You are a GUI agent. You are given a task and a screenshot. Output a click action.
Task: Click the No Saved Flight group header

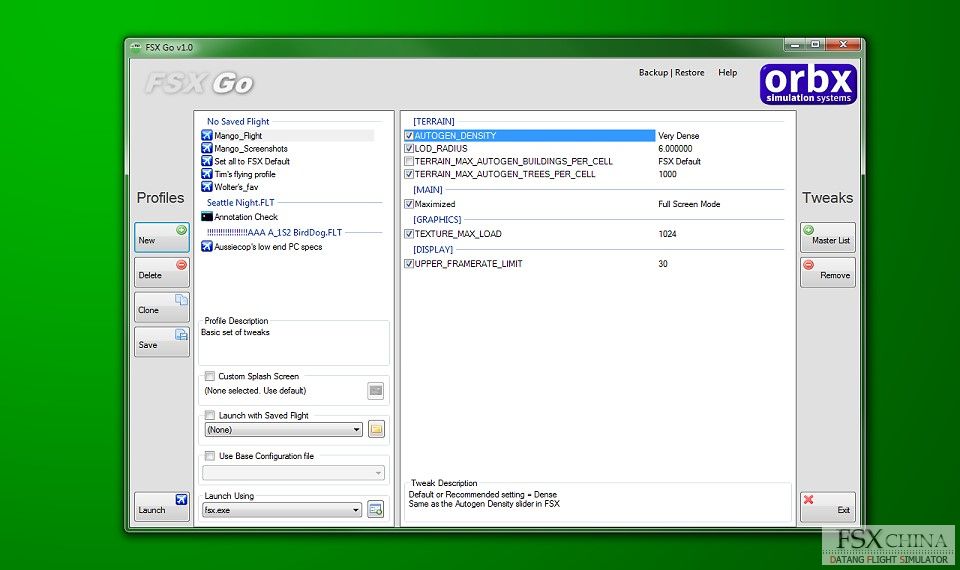tap(238, 121)
